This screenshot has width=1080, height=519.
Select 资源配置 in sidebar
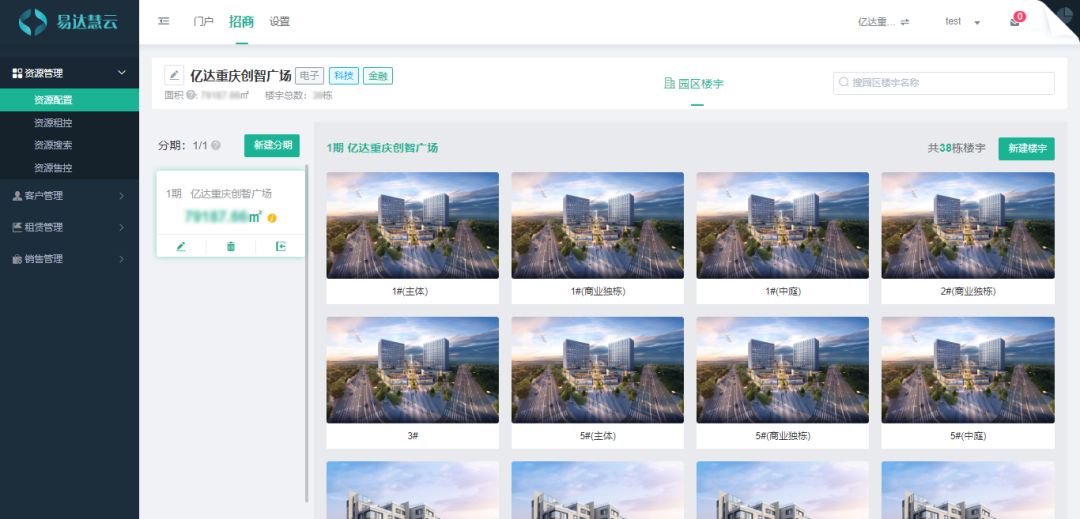[70, 100]
